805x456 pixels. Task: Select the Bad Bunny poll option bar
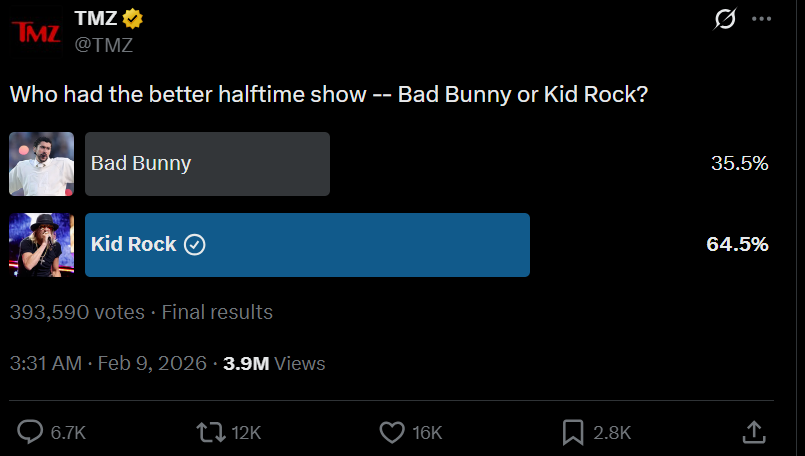[207, 164]
